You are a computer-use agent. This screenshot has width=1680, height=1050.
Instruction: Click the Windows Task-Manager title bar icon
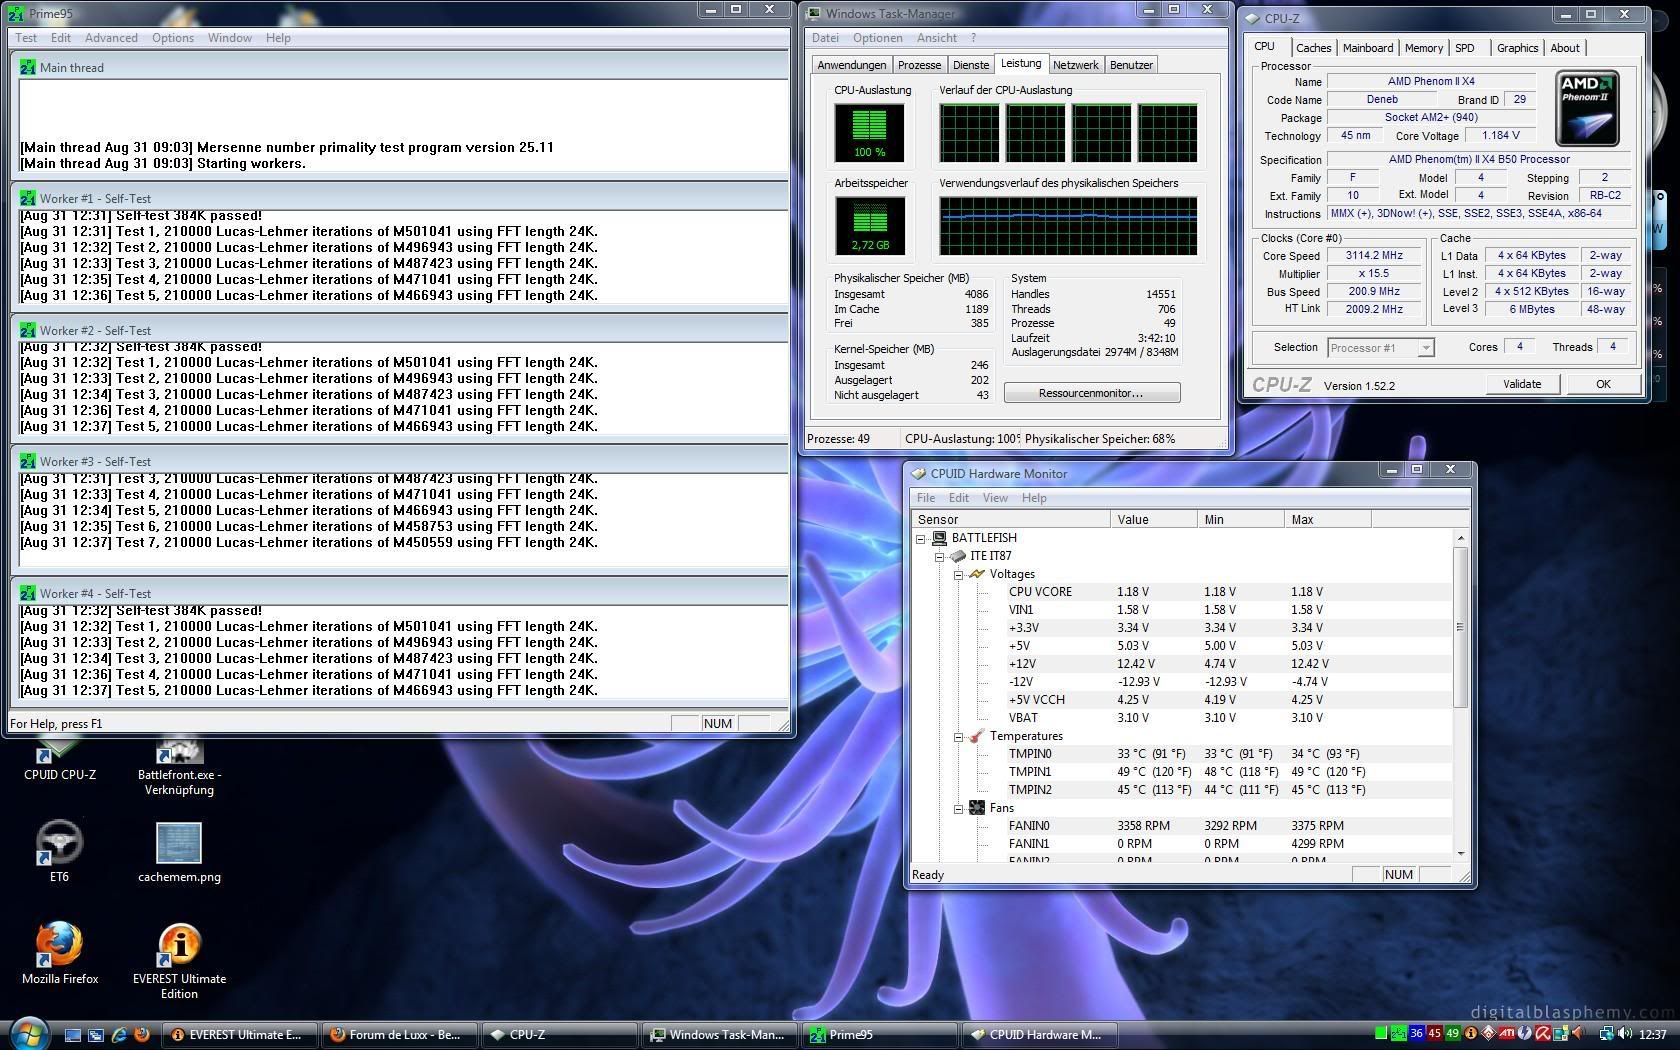(814, 13)
